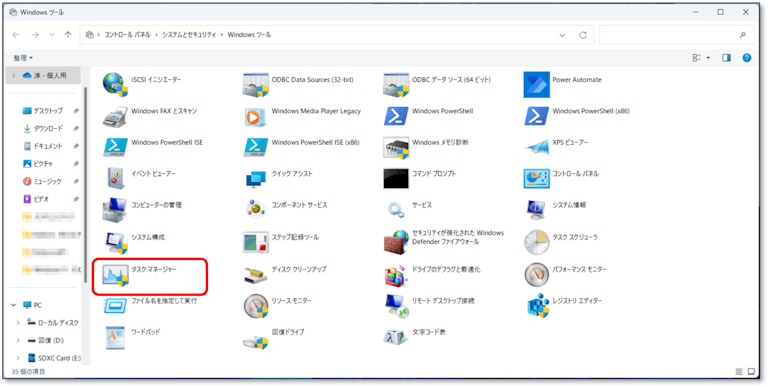Screen dimensions: 768x387
Task: Click the 文字コード表 icon
Action: [x=396, y=337]
